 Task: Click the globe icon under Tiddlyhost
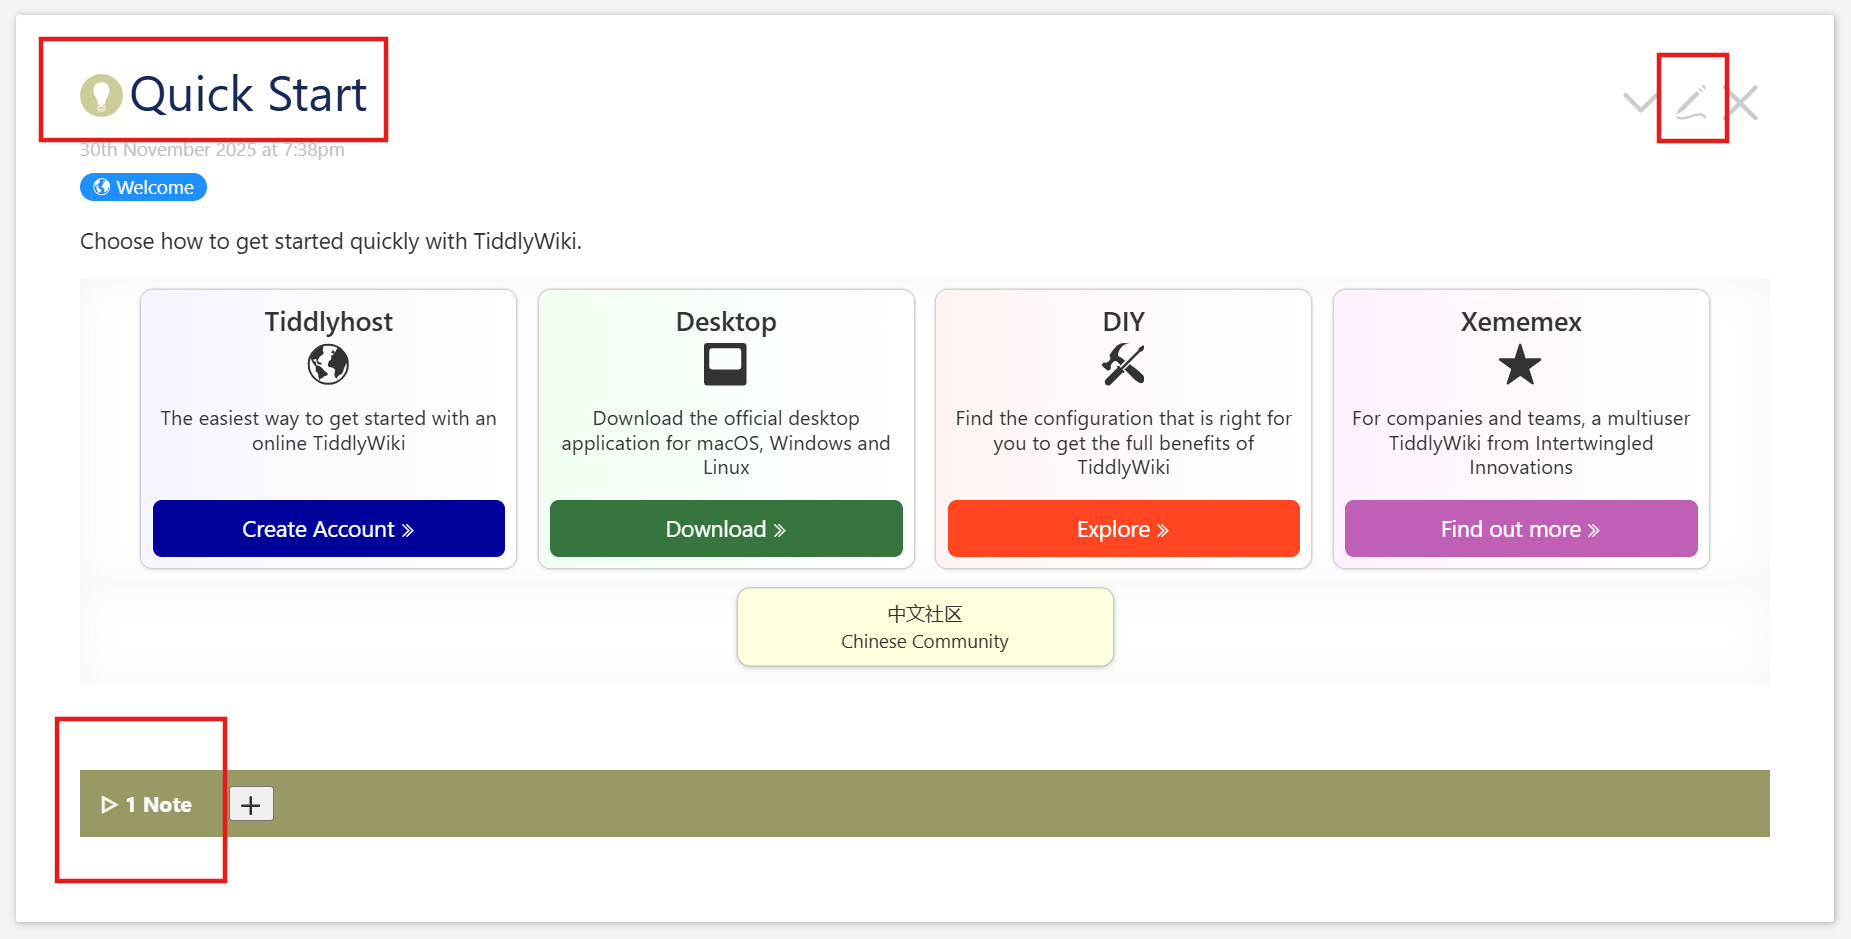(x=328, y=364)
